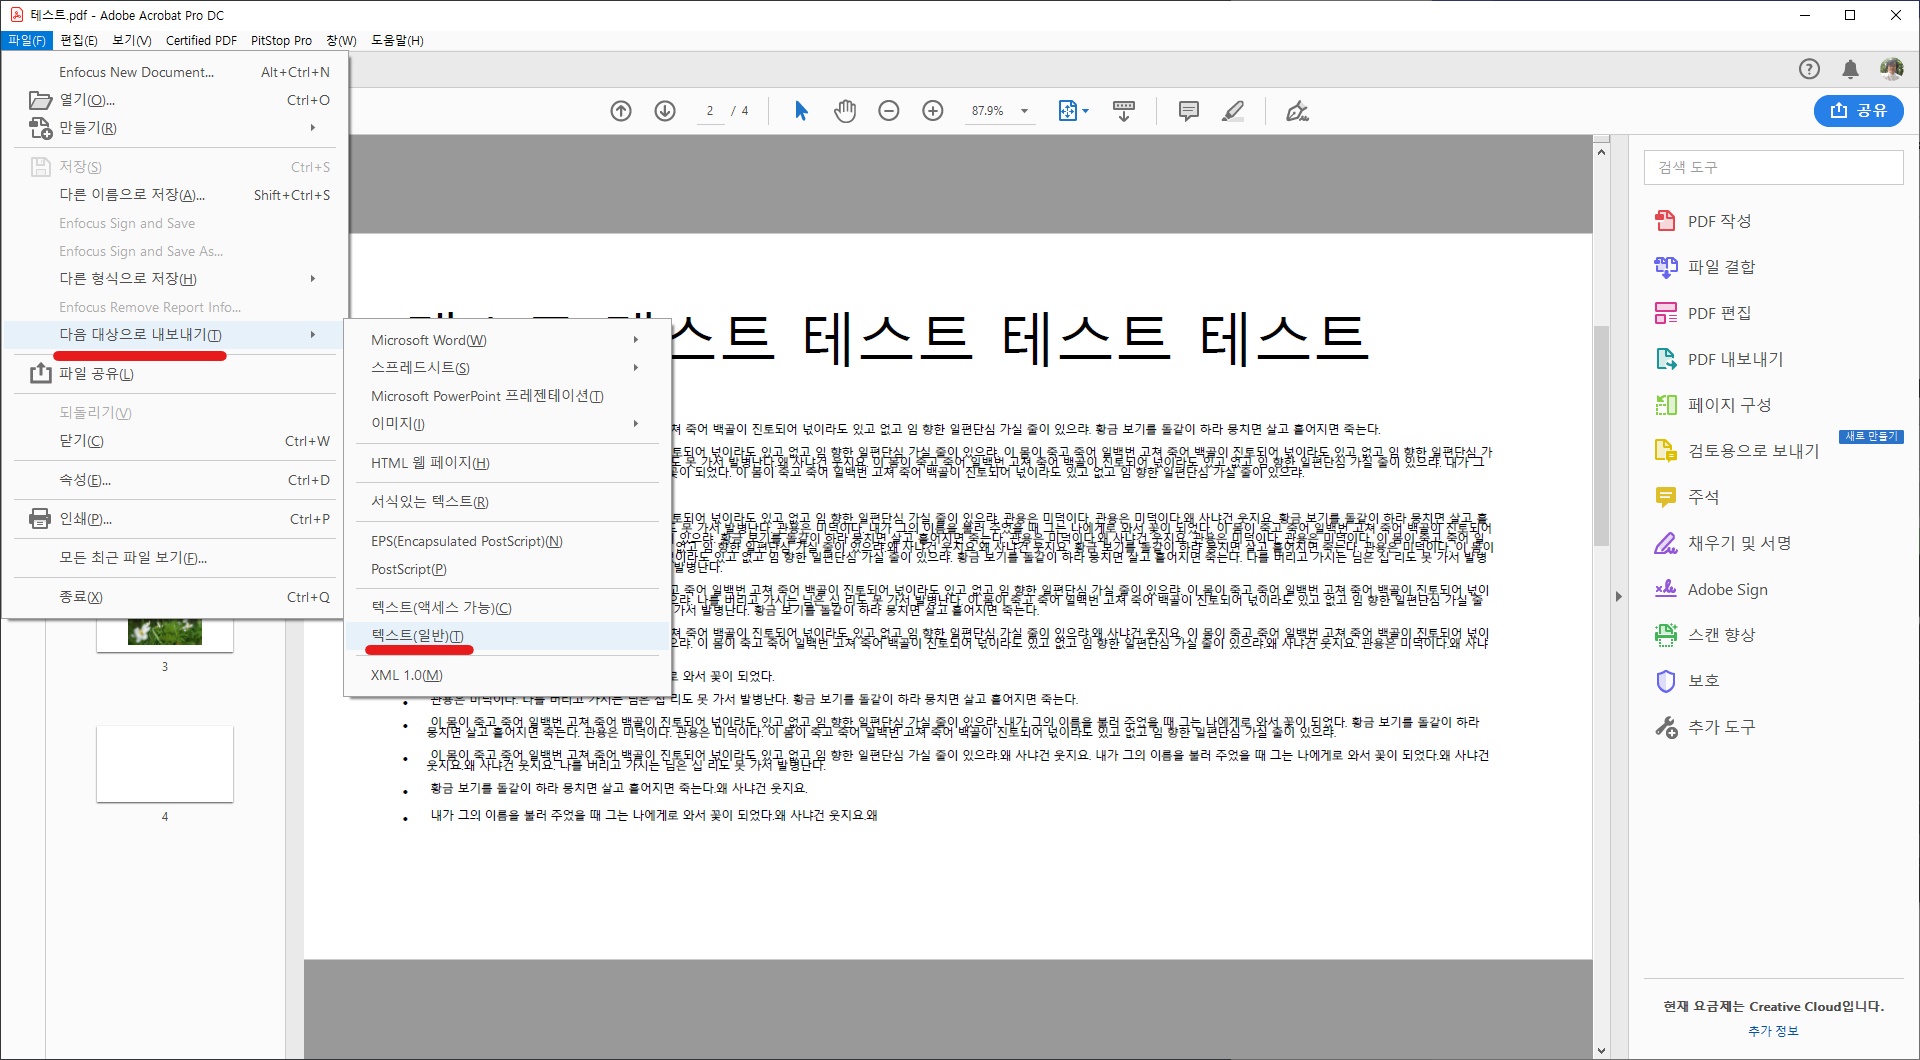Click the next page down-arrow icon
Viewport: 1920px width, 1060px height.
(665, 111)
